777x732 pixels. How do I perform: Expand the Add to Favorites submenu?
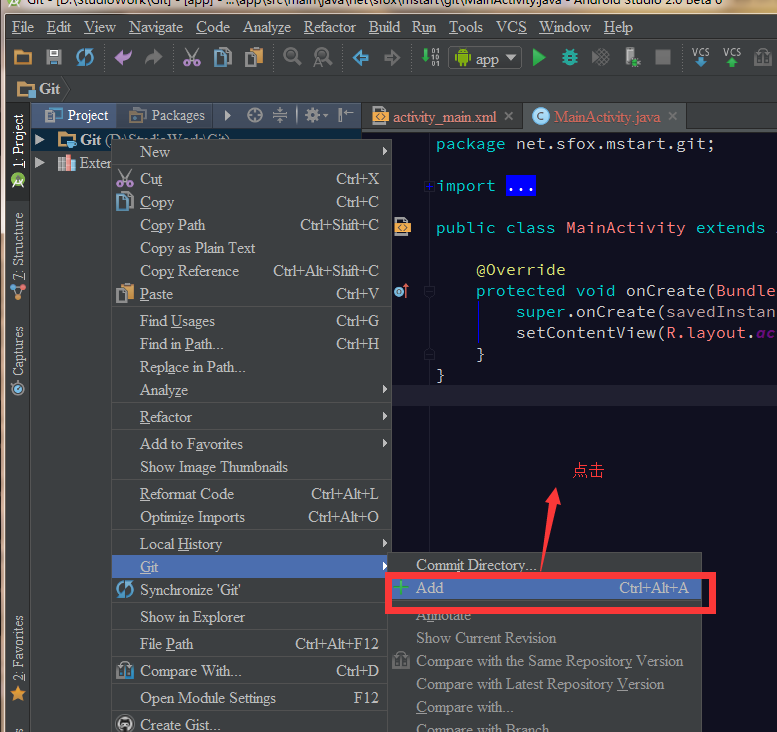coord(251,444)
